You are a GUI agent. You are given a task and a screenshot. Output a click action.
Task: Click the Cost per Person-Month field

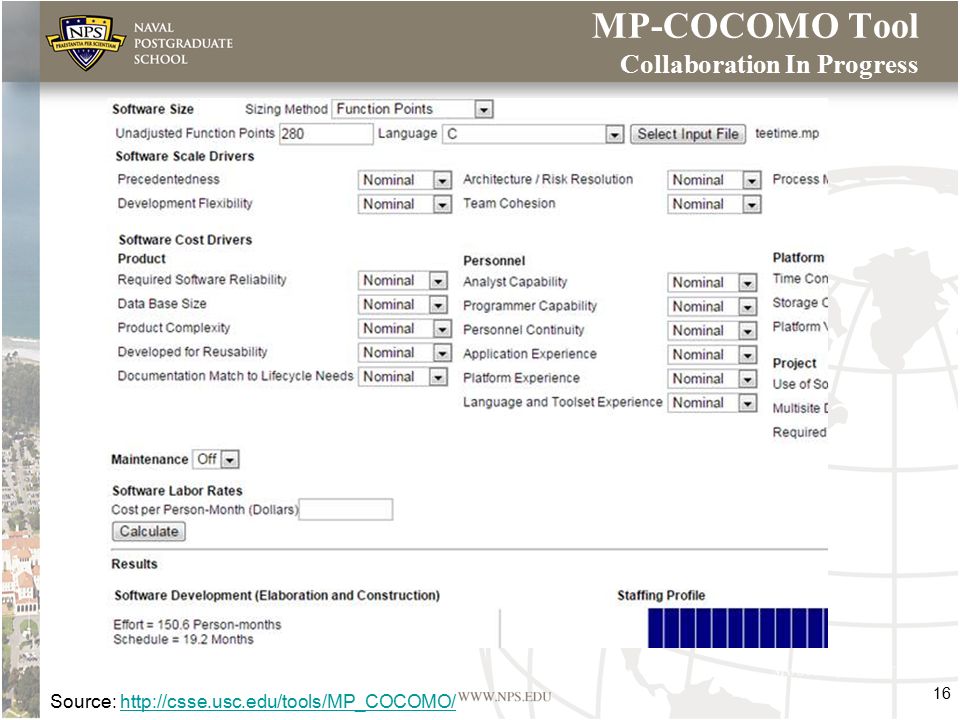(346, 509)
